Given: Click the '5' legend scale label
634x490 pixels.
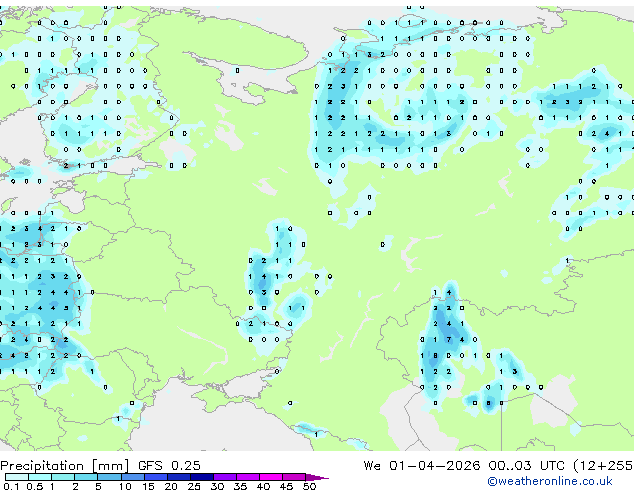Looking at the screenshot, I should click(98, 486).
